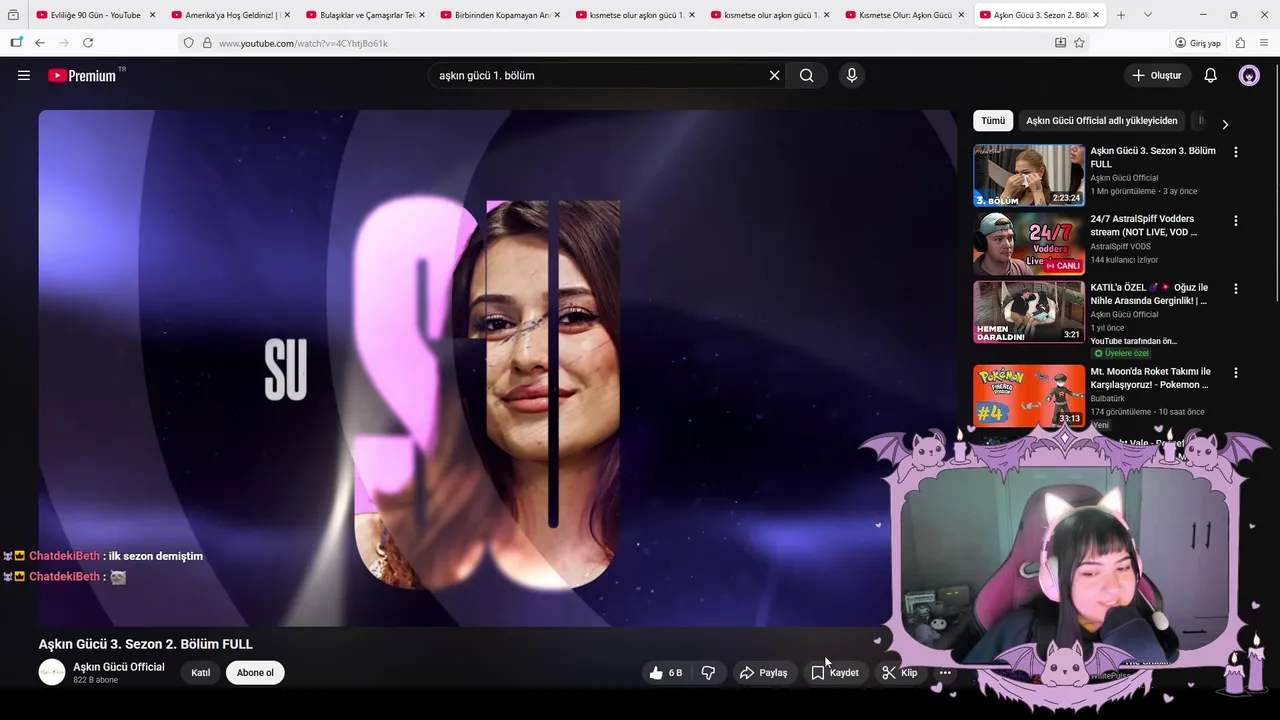Image resolution: width=1280 pixels, height=720 pixels.
Task: Open the Mt. Moon'da Roket Takımı video title
Action: [1150, 378]
